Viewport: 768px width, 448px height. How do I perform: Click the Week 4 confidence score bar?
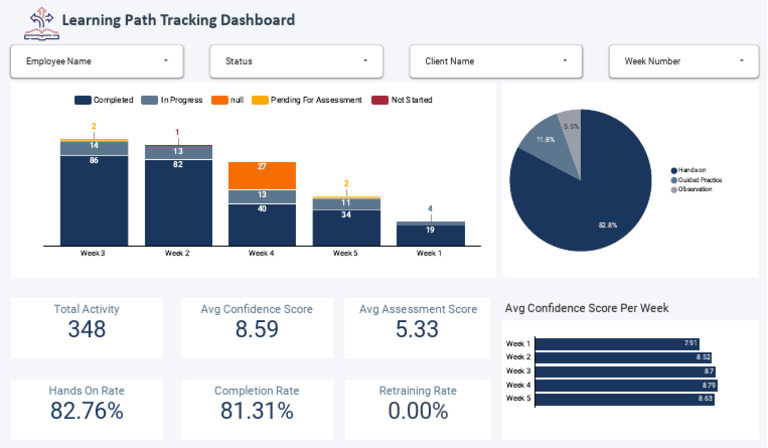point(626,385)
